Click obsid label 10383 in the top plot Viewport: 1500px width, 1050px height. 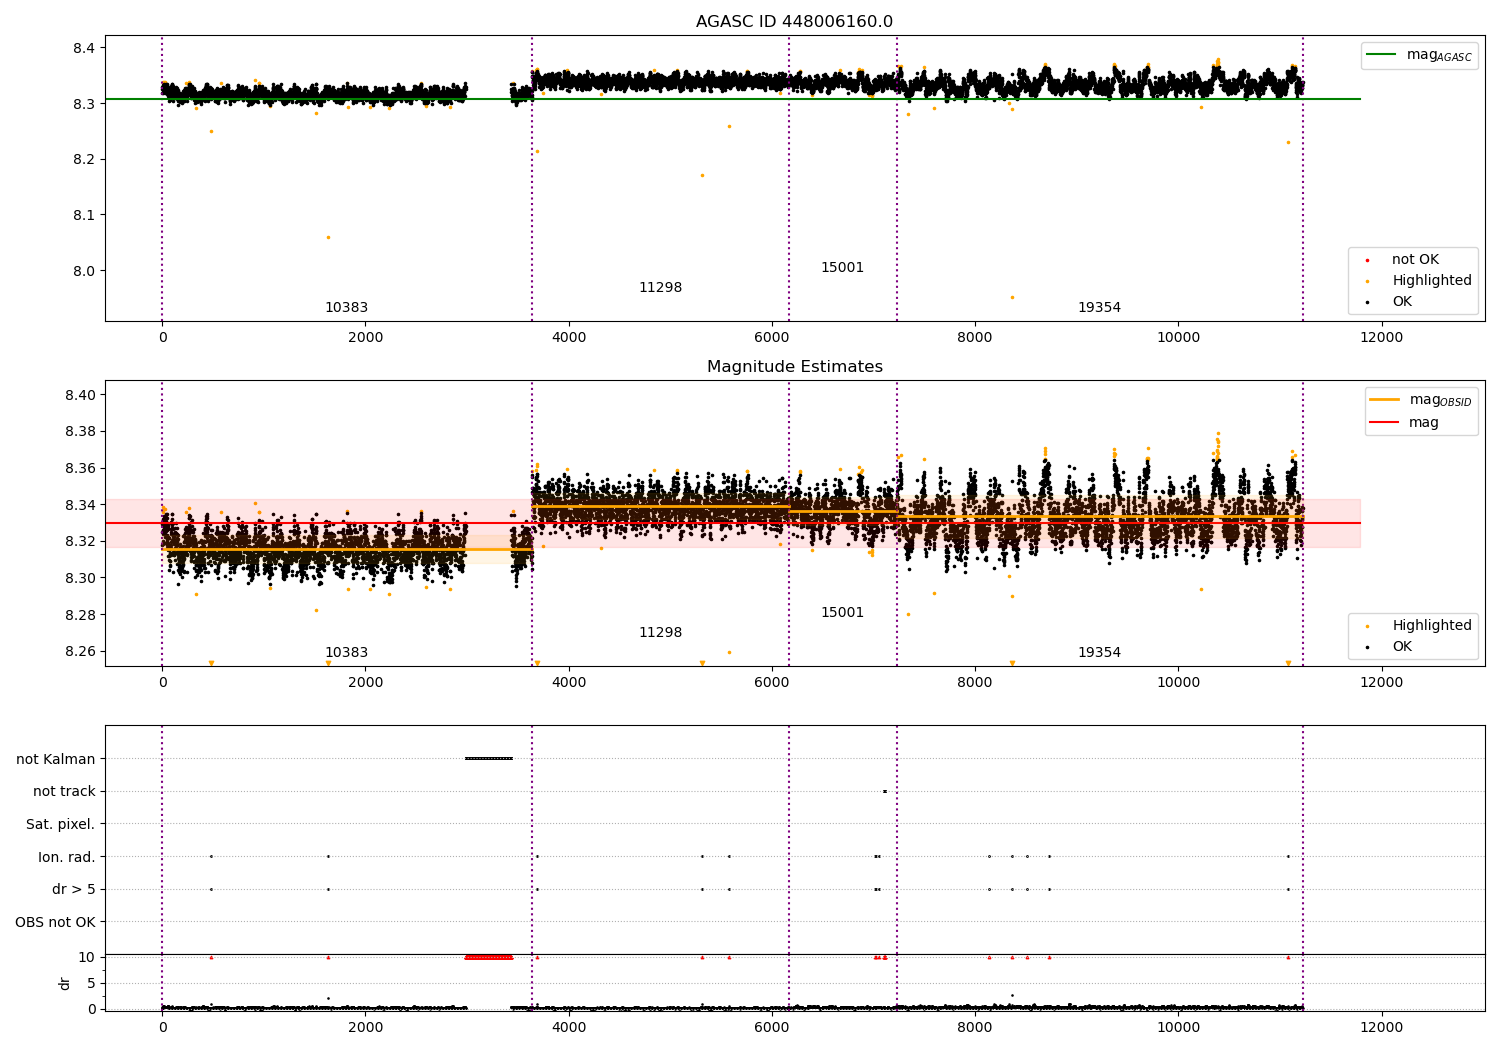tap(346, 308)
